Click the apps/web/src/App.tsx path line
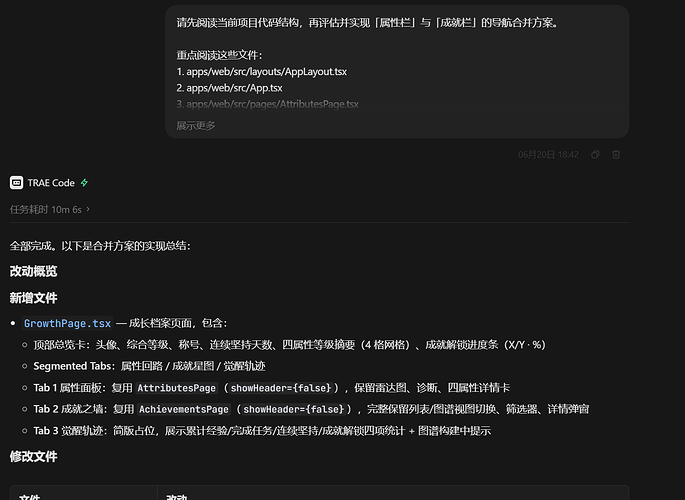This screenshot has height=500, width=685. pyautogui.click(x=229, y=88)
